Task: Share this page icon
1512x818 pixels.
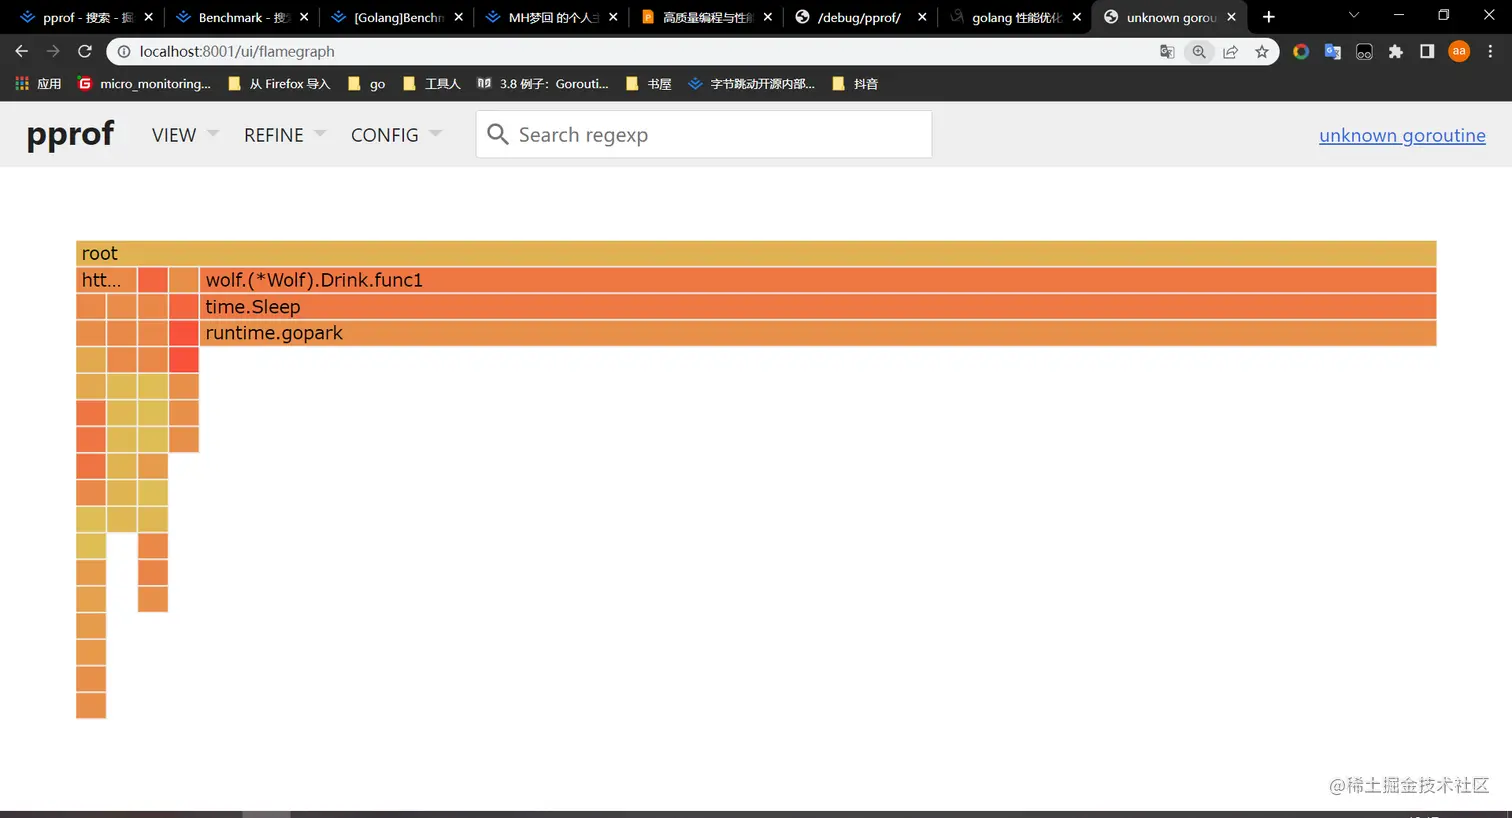Action: pos(1230,51)
